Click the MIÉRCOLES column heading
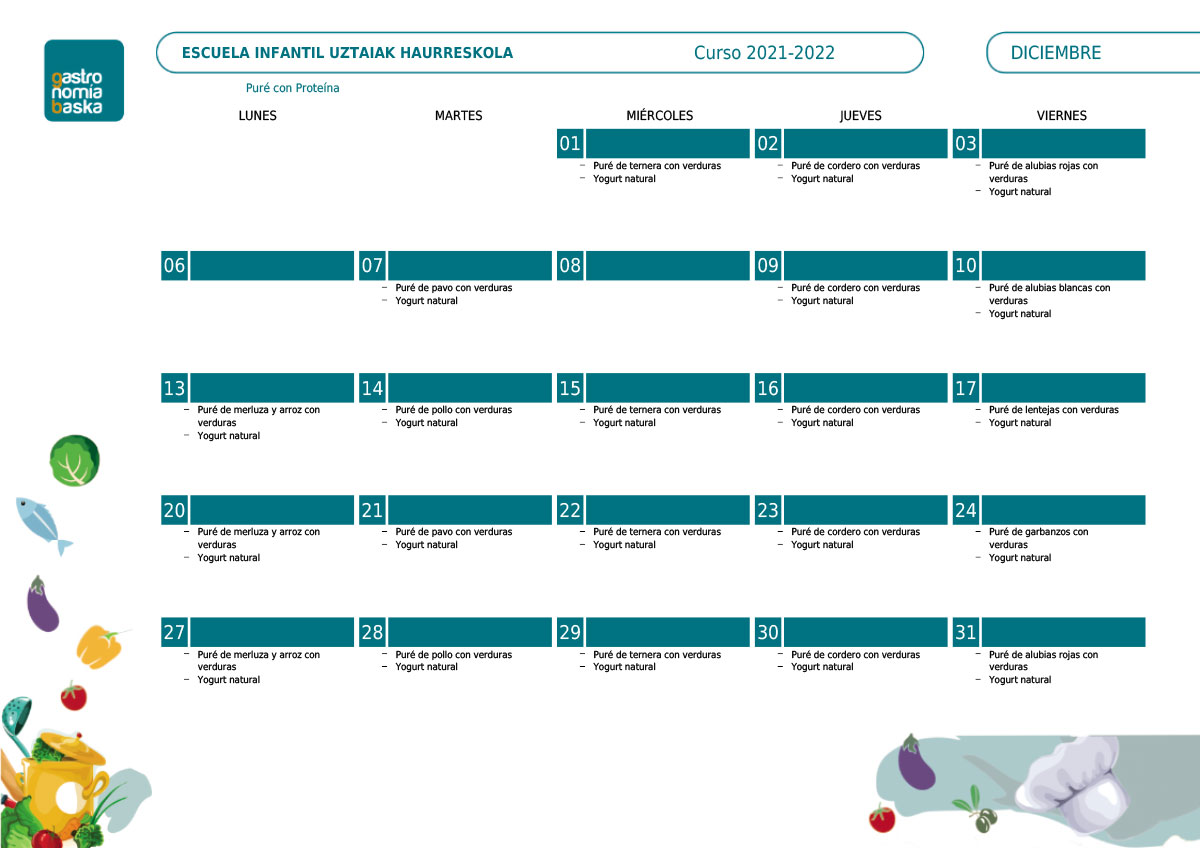1200x848 pixels. [x=659, y=116]
